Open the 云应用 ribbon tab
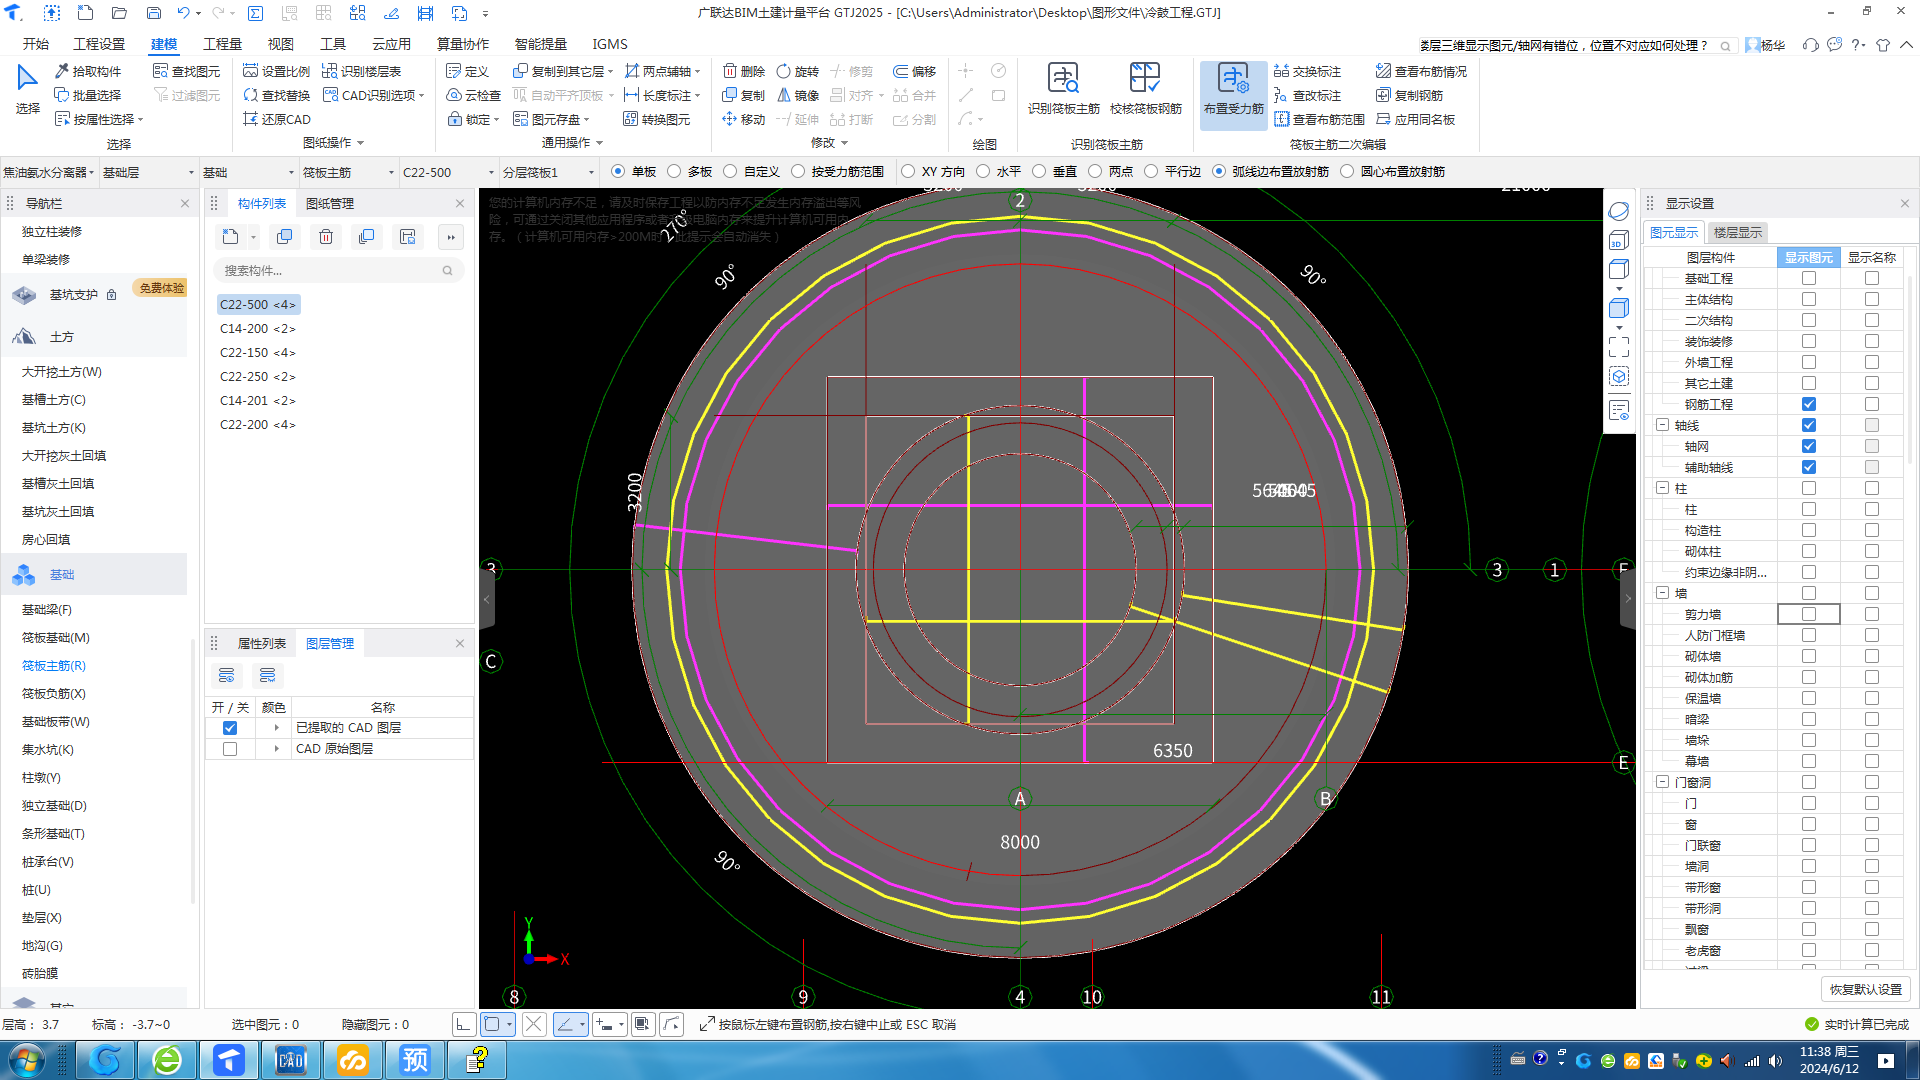Viewport: 1920px width, 1080px height. 391,44
